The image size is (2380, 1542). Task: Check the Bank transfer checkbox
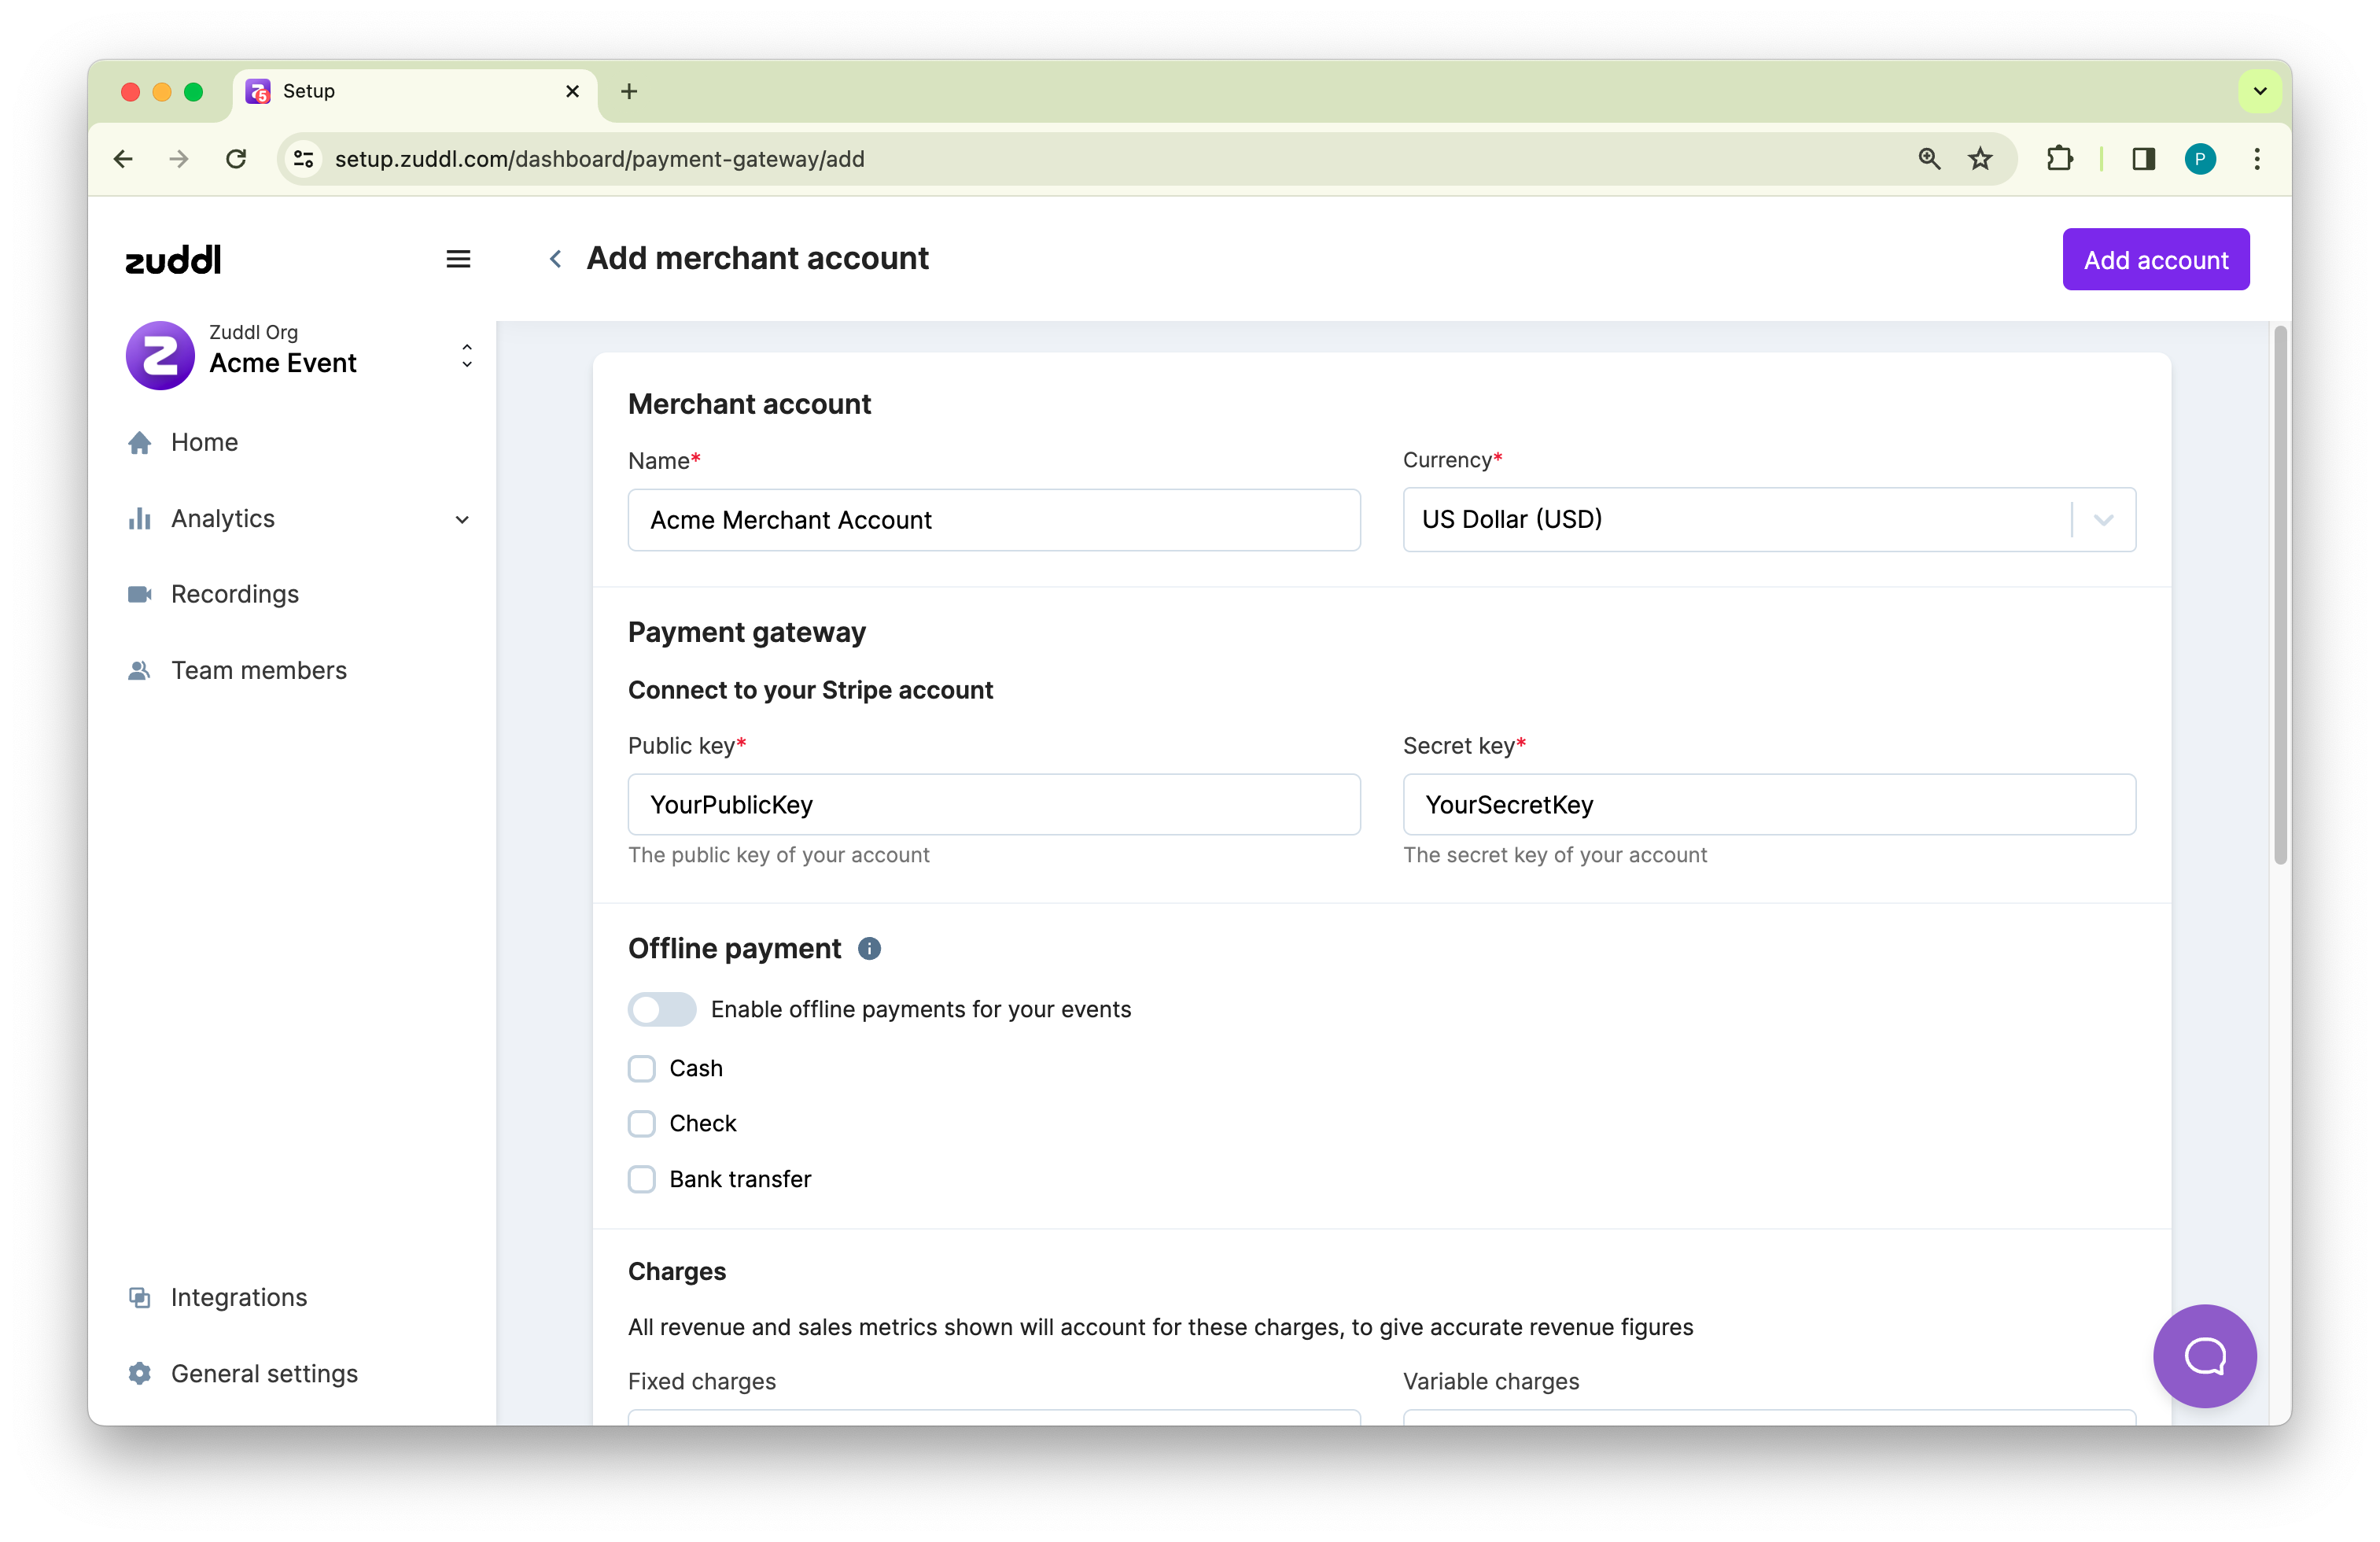tap(642, 1179)
